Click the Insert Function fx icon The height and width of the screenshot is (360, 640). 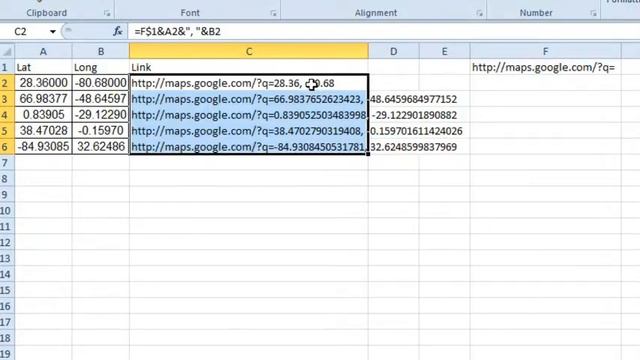[x=118, y=31]
